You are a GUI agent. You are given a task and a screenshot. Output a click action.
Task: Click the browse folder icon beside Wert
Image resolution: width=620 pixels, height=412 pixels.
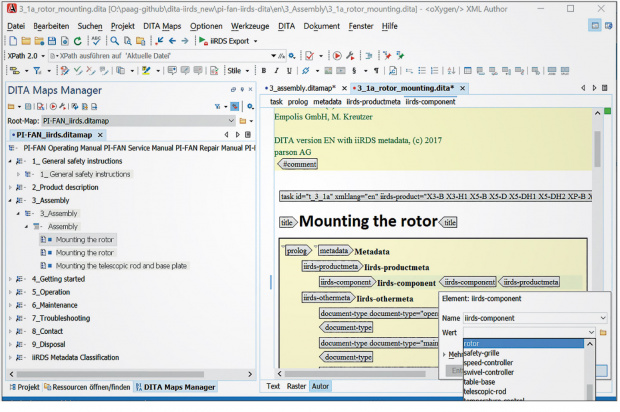(604, 331)
